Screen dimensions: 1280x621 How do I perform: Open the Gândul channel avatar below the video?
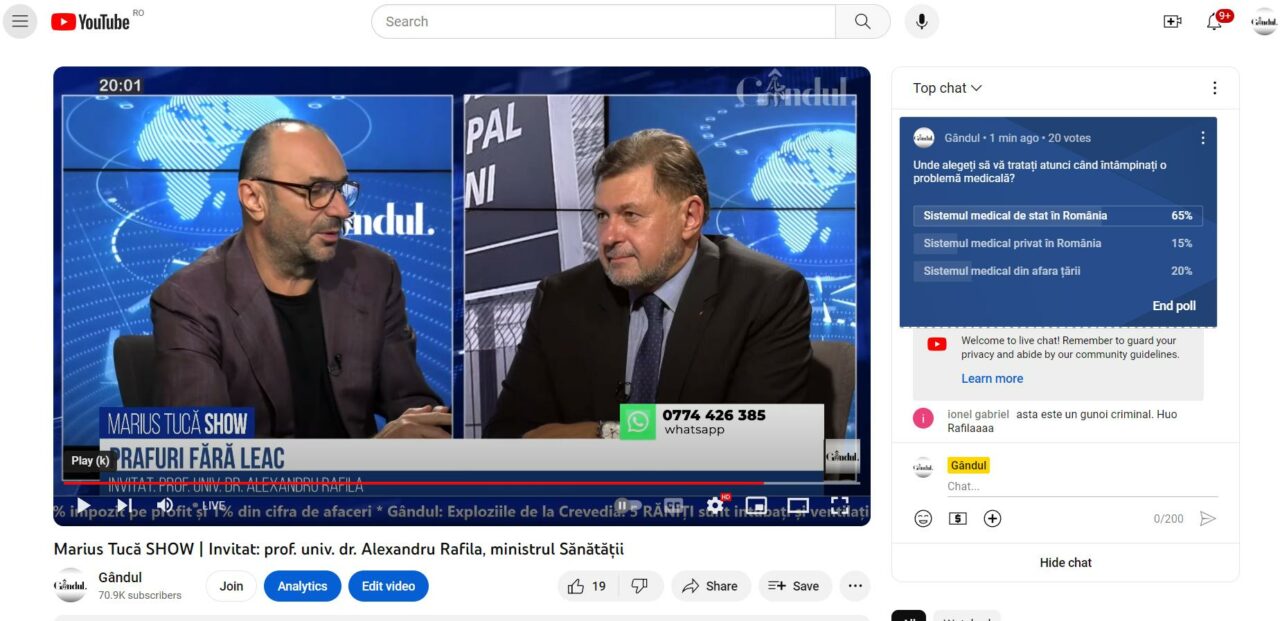pyautogui.click(x=70, y=585)
